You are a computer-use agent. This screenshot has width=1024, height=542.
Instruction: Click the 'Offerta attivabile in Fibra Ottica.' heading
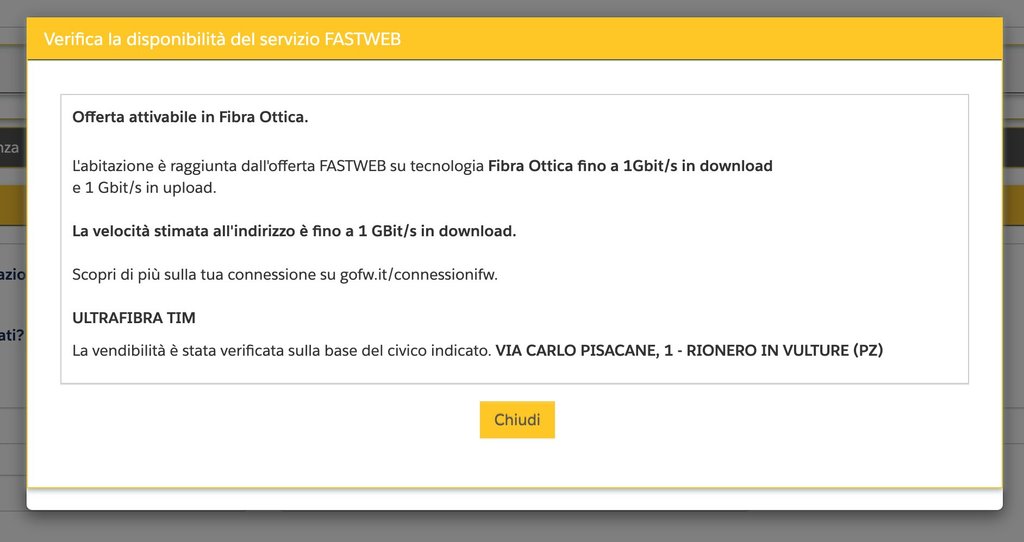point(190,117)
